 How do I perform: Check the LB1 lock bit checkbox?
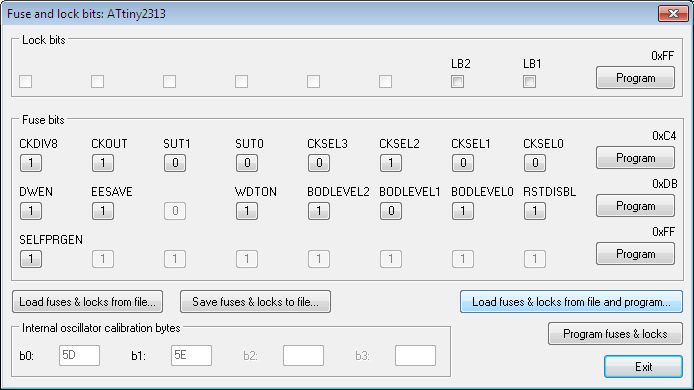(529, 81)
